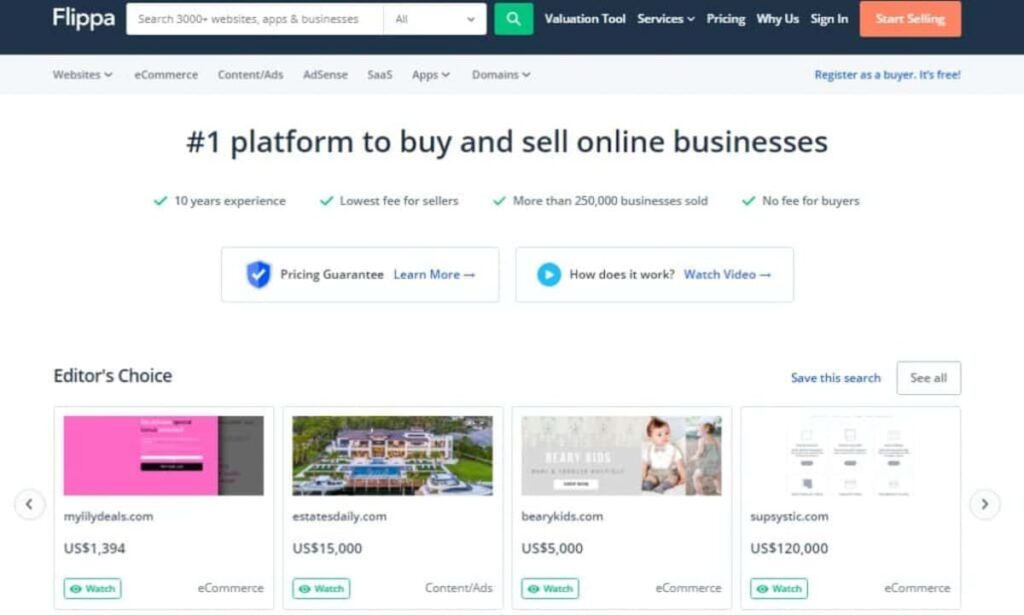Click Sign In
This screenshot has width=1024, height=615.
click(829, 19)
